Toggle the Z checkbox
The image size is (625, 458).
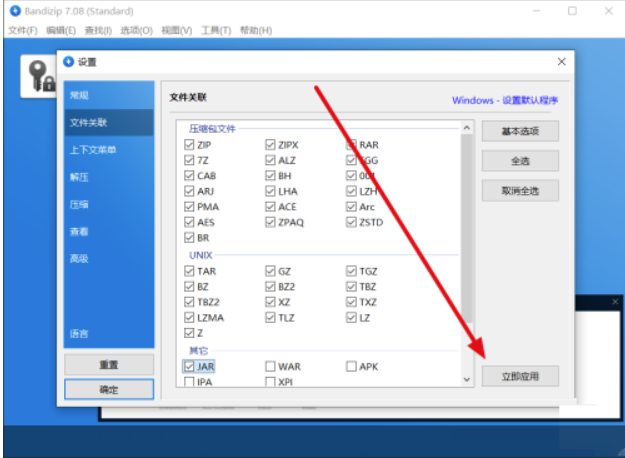click(189, 333)
